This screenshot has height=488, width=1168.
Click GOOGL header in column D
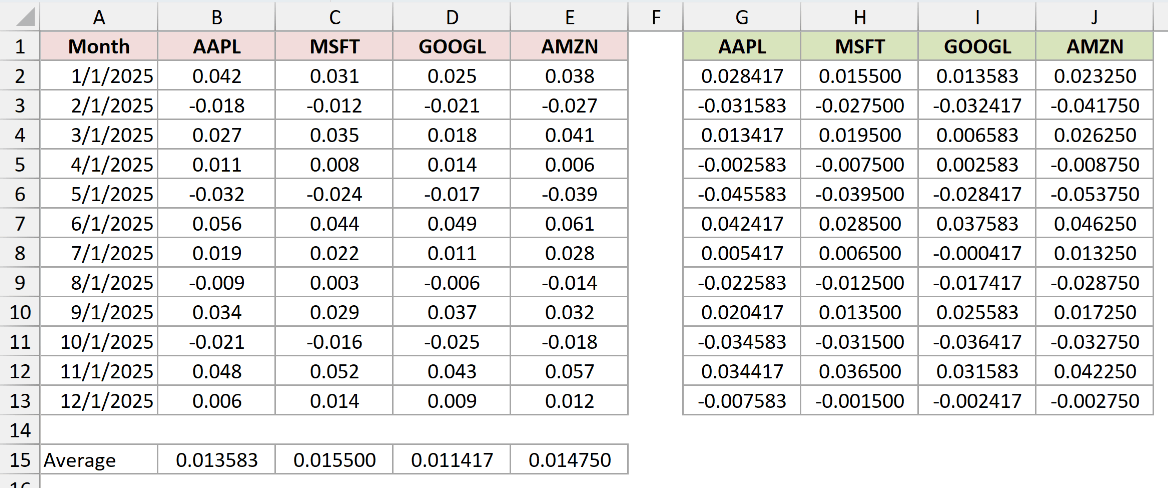click(451, 47)
